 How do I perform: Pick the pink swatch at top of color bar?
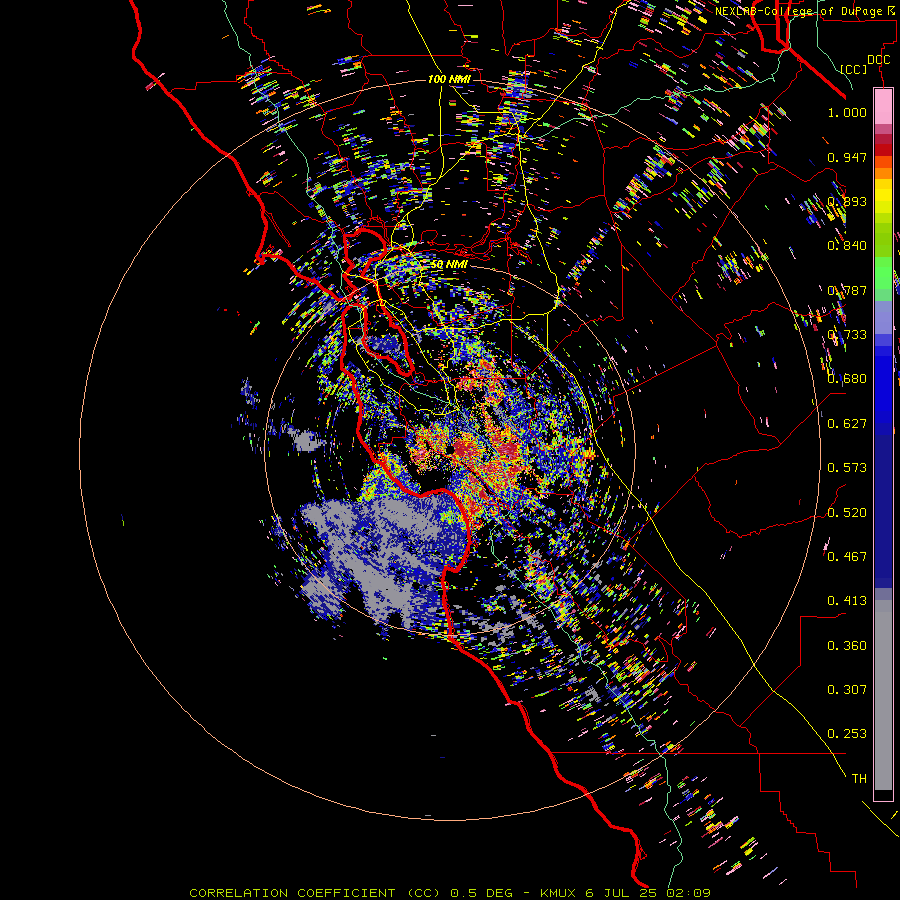click(x=883, y=107)
